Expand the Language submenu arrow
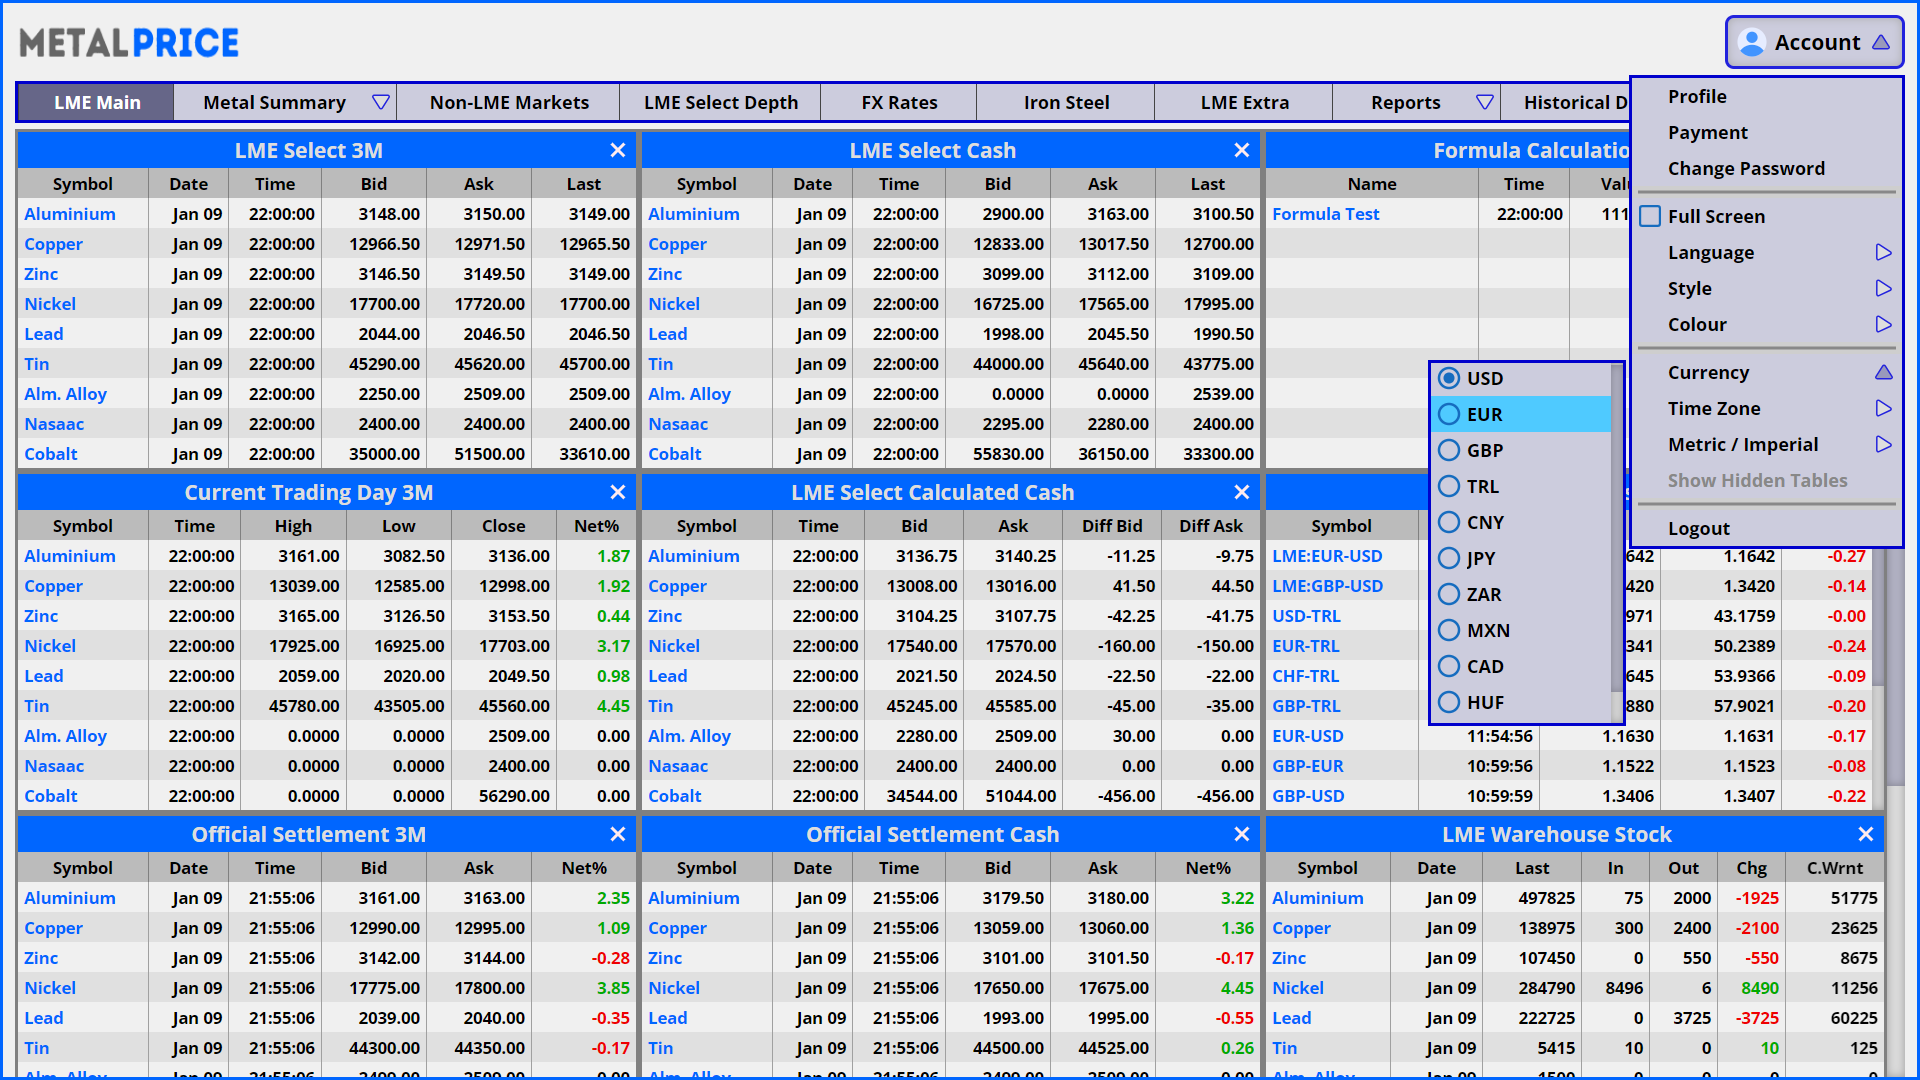1920x1080 pixels. [x=1883, y=252]
